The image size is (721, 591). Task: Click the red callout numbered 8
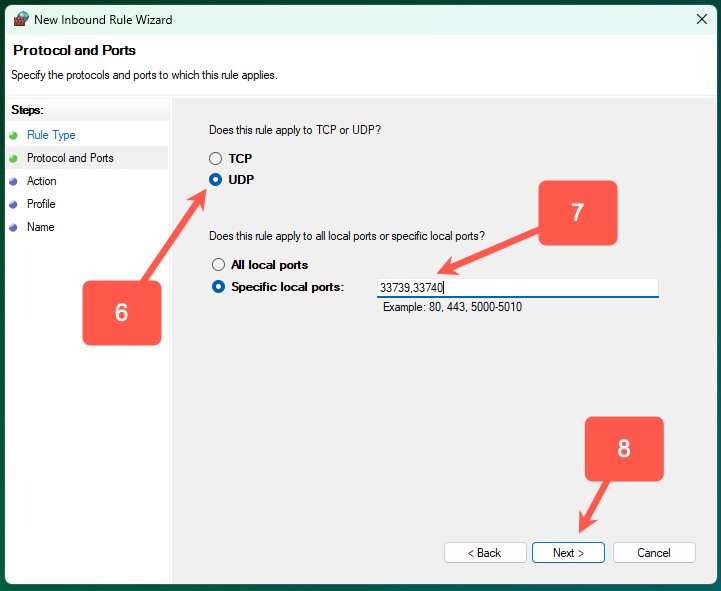click(624, 449)
